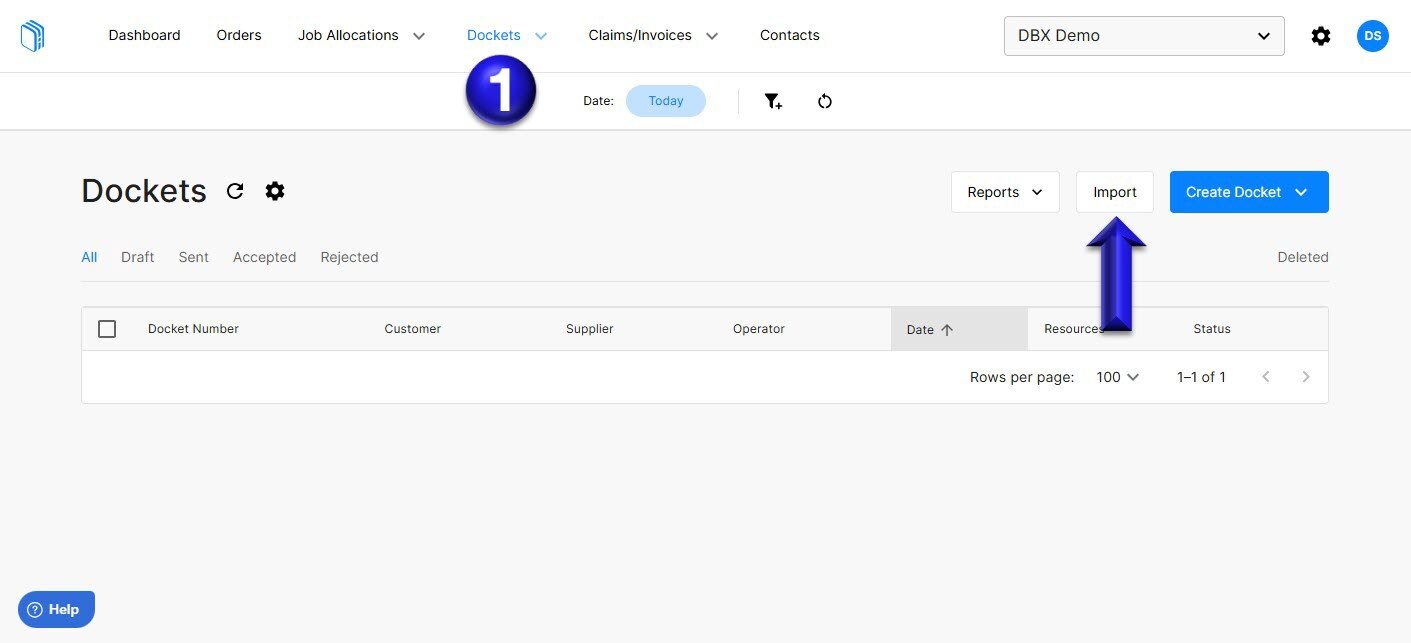Viewport: 1411px width, 643px height.
Task: Click the app logo in the top-left corner
Action: tap(31, 35)
